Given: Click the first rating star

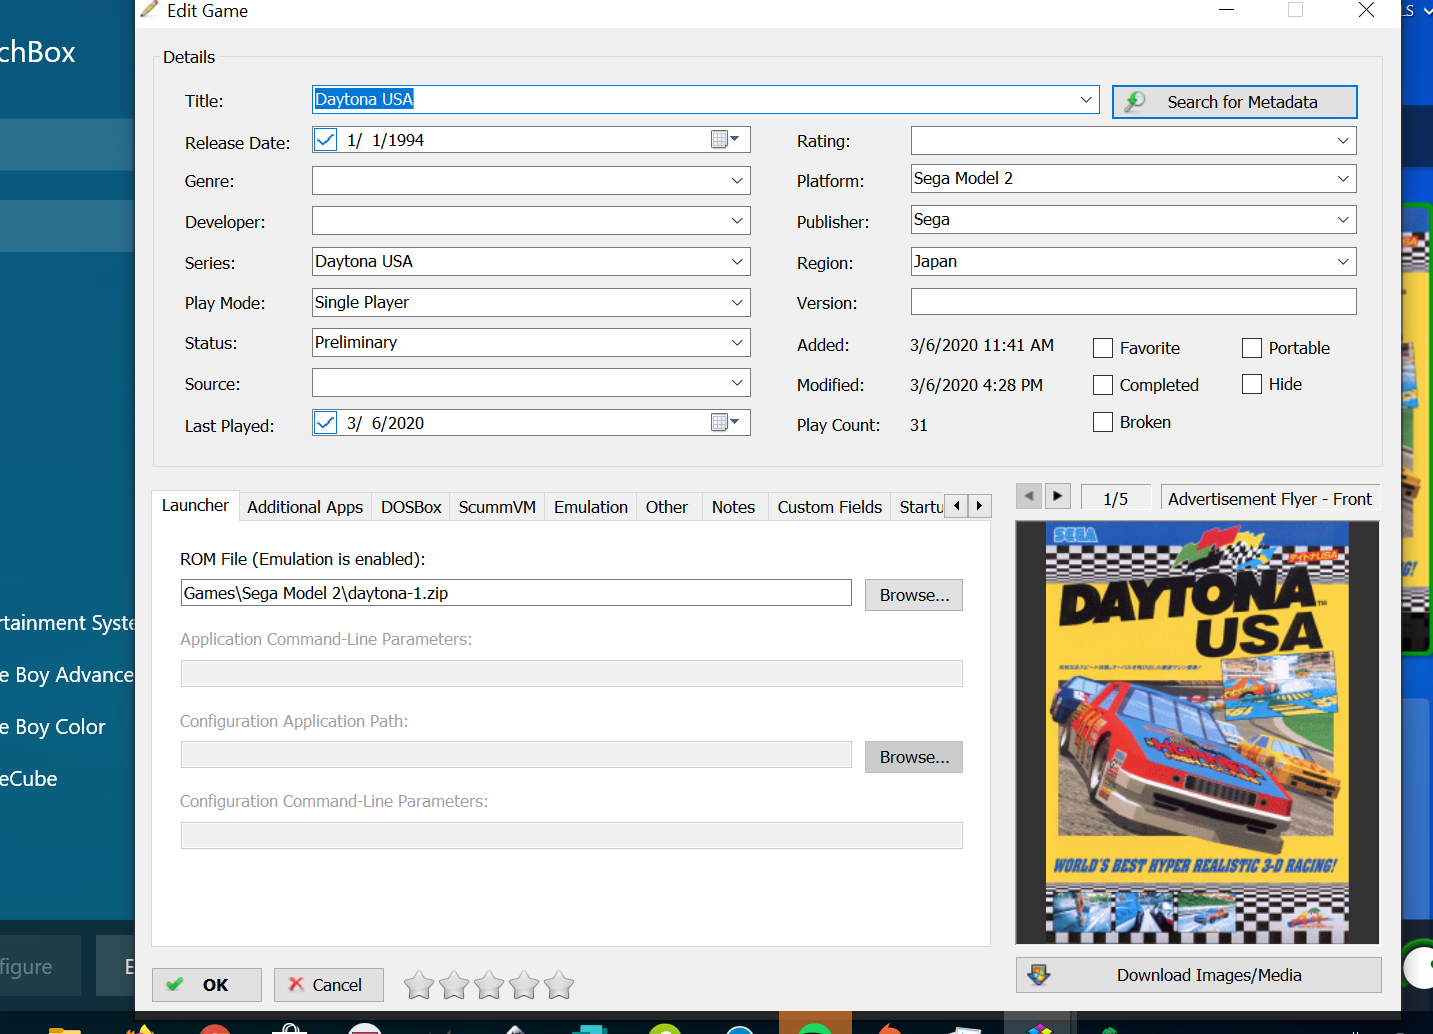Looking at the screenshot, I should tap(419, 986).
